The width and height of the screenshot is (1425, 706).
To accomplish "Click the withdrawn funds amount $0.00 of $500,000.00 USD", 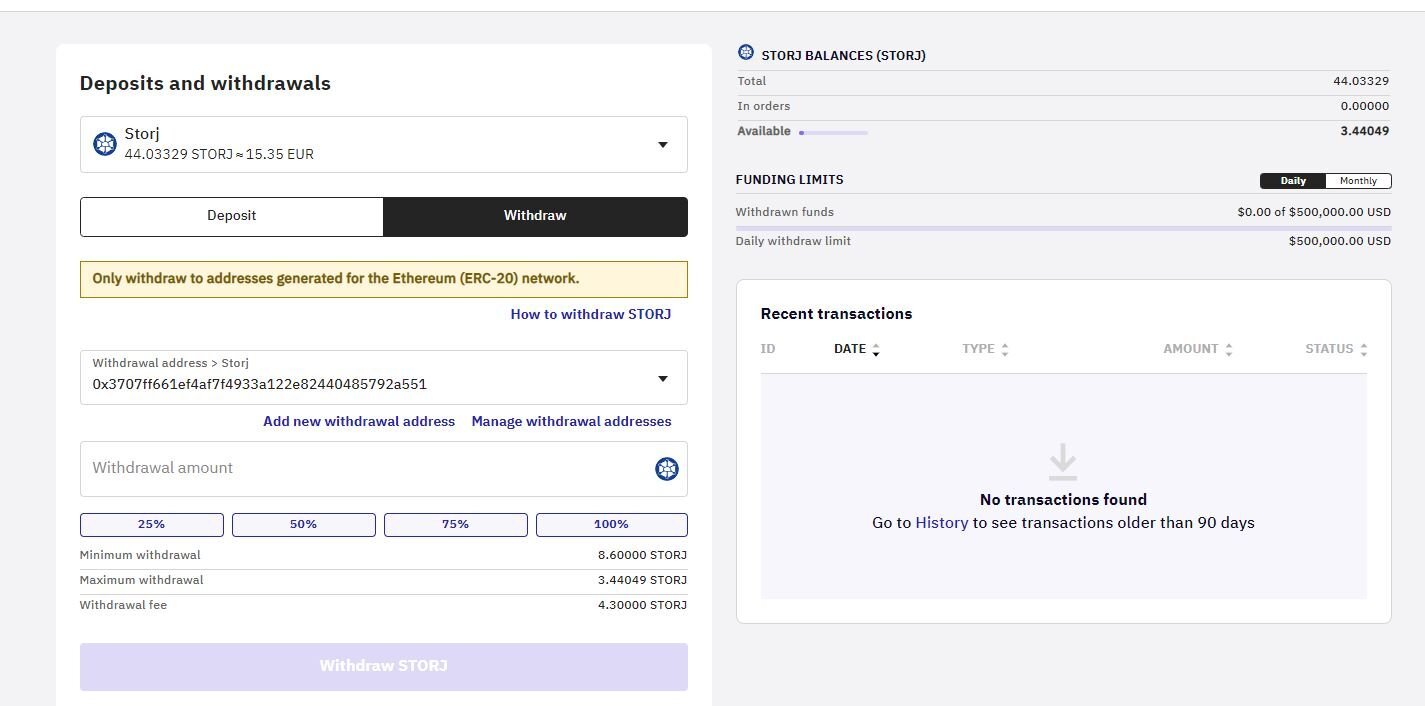I will point(1314,212).
